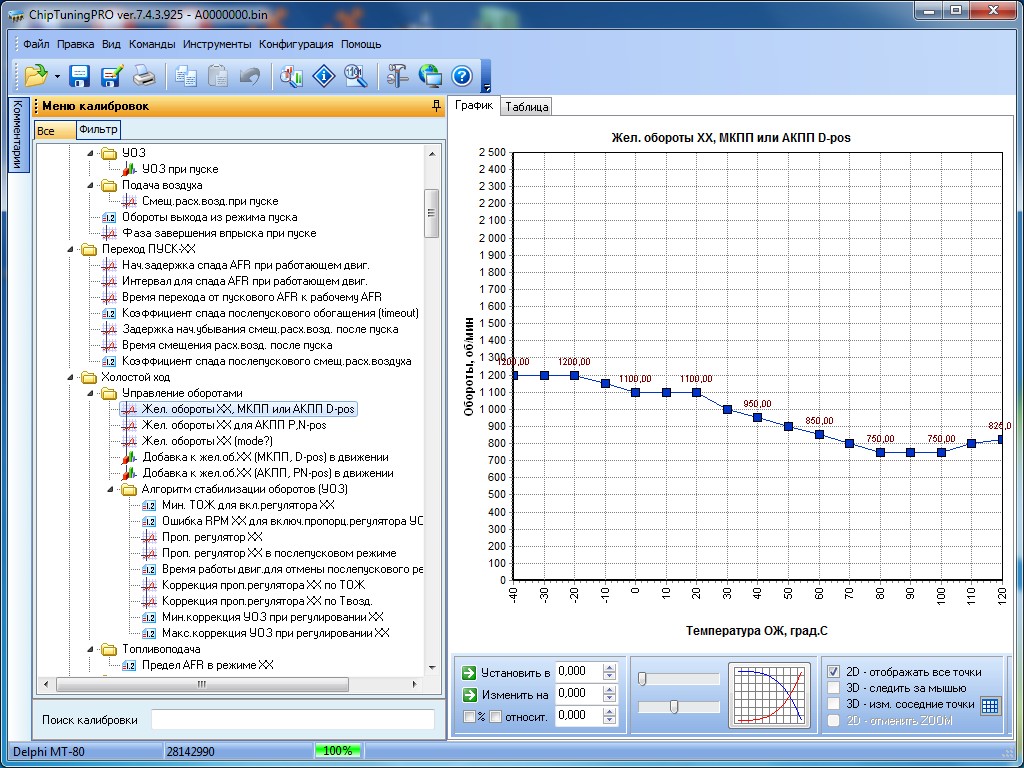Open settings with hammer and wrench icon
The width and height of the screenshot is (1024, 768).
(x=398, y=76)
